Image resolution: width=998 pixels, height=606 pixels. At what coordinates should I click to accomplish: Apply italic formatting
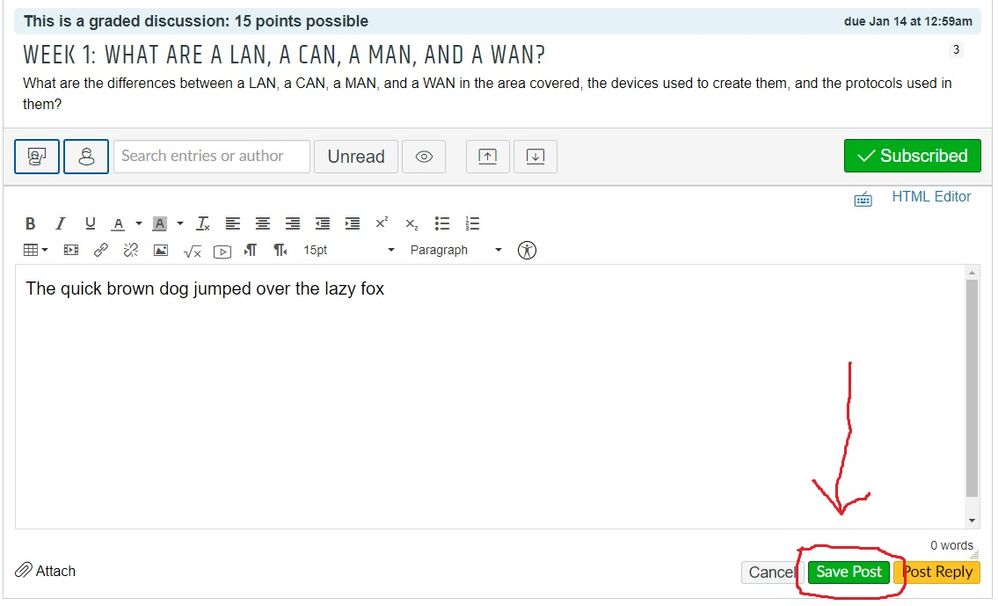tap(60, 224)
